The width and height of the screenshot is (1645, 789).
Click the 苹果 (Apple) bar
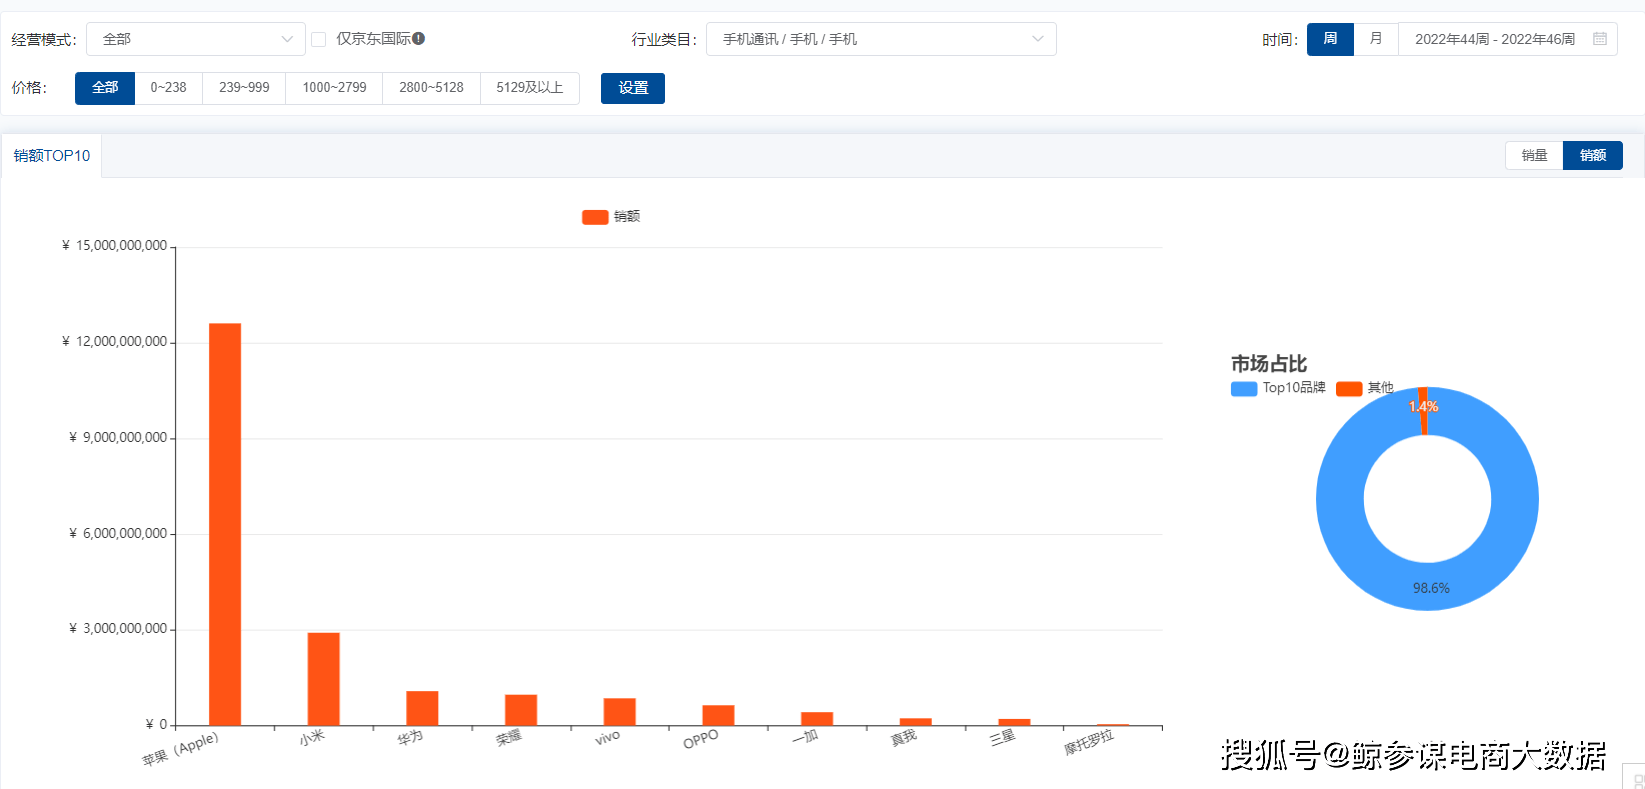(x=225, y=524)
